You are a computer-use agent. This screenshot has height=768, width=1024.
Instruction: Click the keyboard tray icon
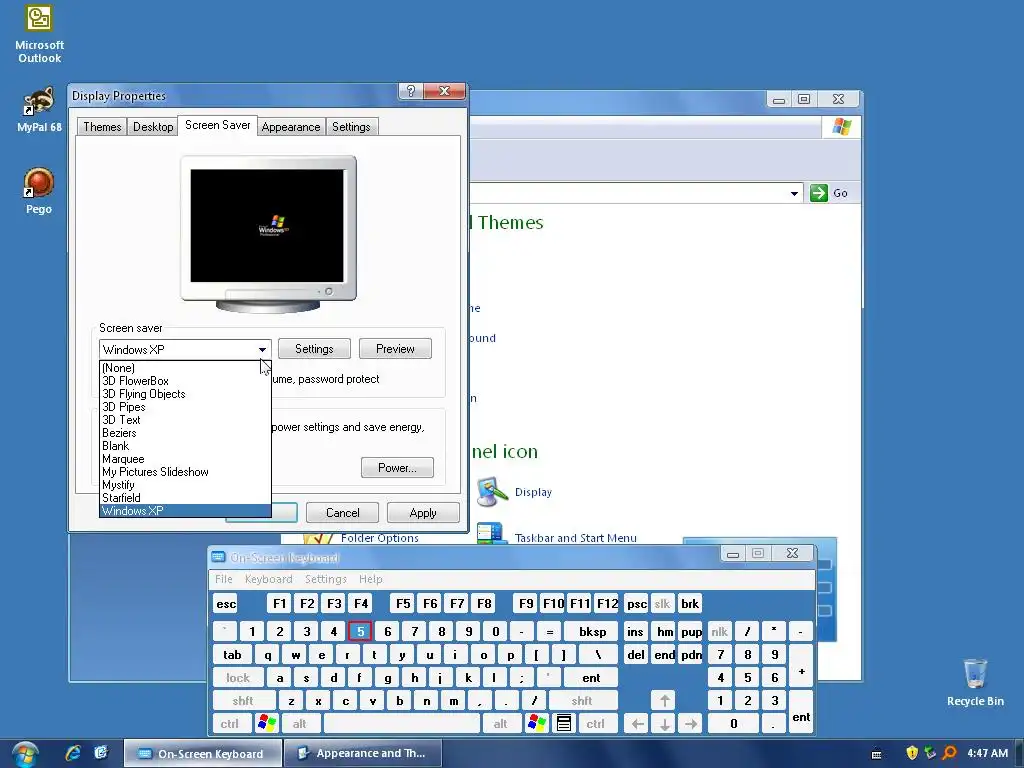coord(876,754)
